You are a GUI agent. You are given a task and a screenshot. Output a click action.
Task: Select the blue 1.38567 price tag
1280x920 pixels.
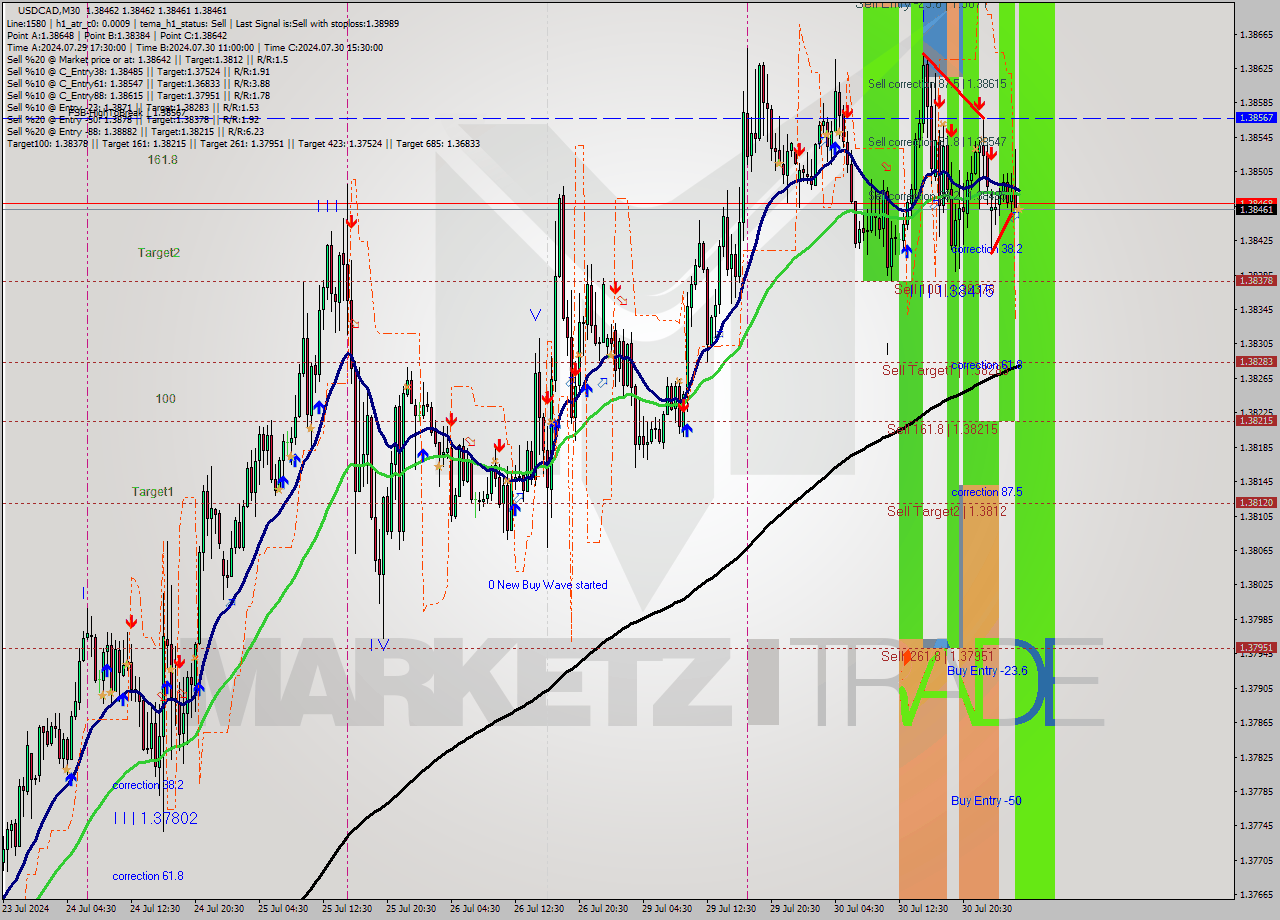pyautogui.click(x=1256, y=117)
